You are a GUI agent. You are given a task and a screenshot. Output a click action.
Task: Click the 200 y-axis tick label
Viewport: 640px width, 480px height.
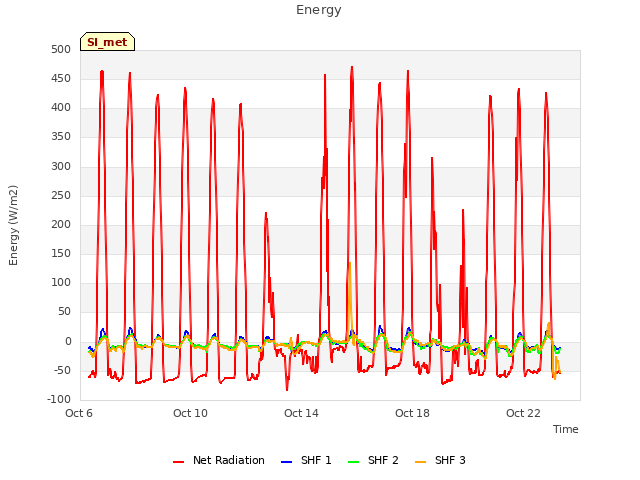[x=61, y=224]
